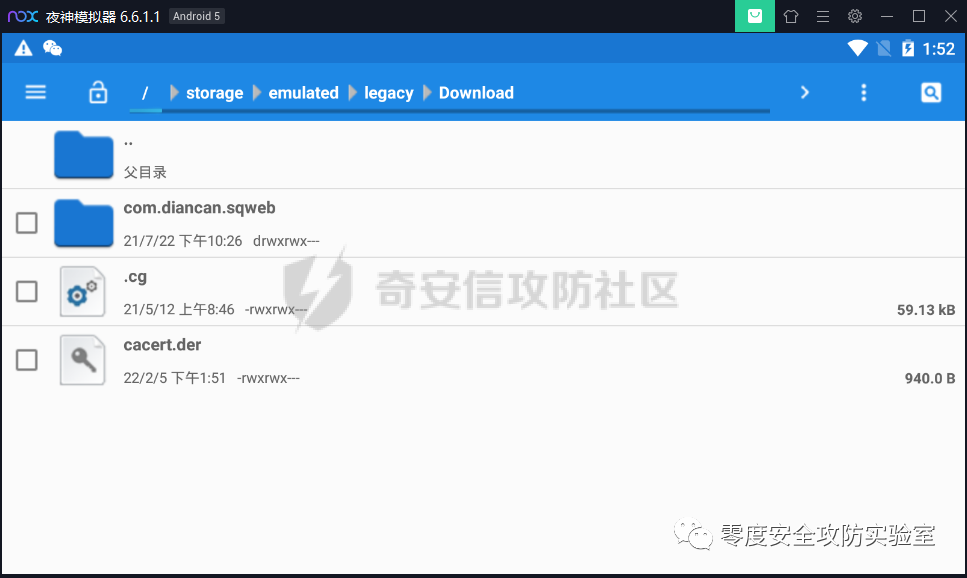Click the 父目录 label
This screenshot has width=967, height=578.
pyautogui.click(x=145, y=172)
